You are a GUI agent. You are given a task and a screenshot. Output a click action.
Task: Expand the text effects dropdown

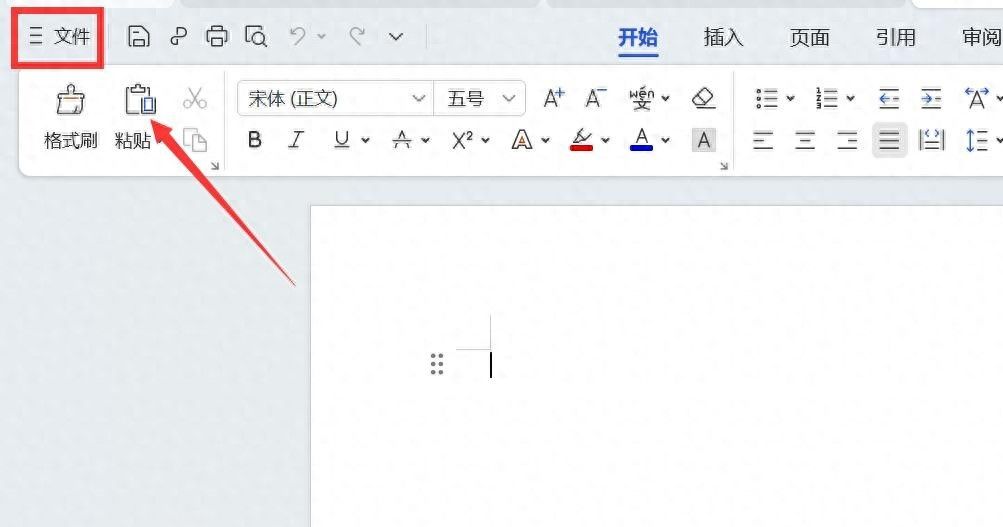click(546, 140)
